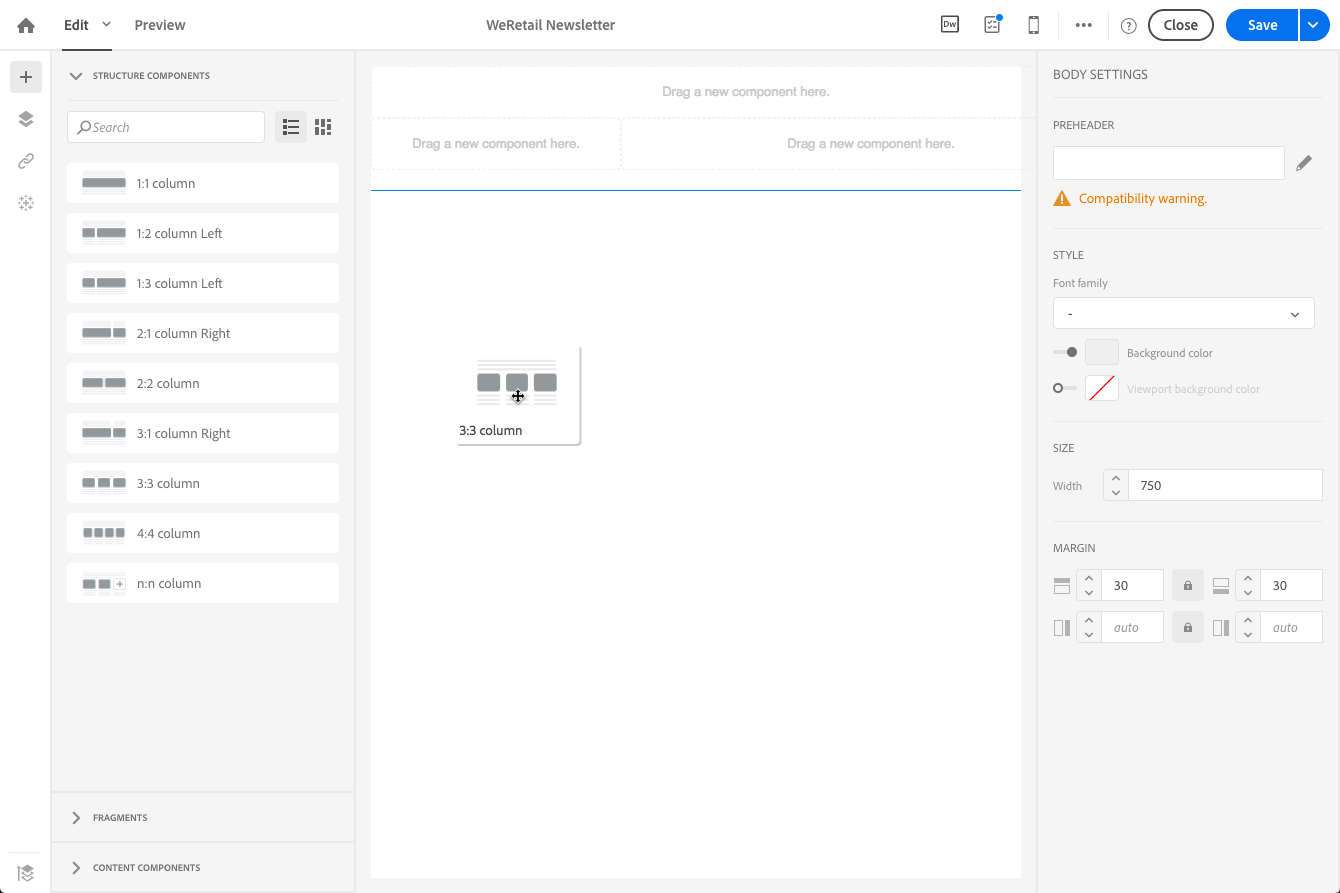Open the Edit mode dropdown arrow
The height and width of the screenshot is (893, 1340).
point(107,24)
